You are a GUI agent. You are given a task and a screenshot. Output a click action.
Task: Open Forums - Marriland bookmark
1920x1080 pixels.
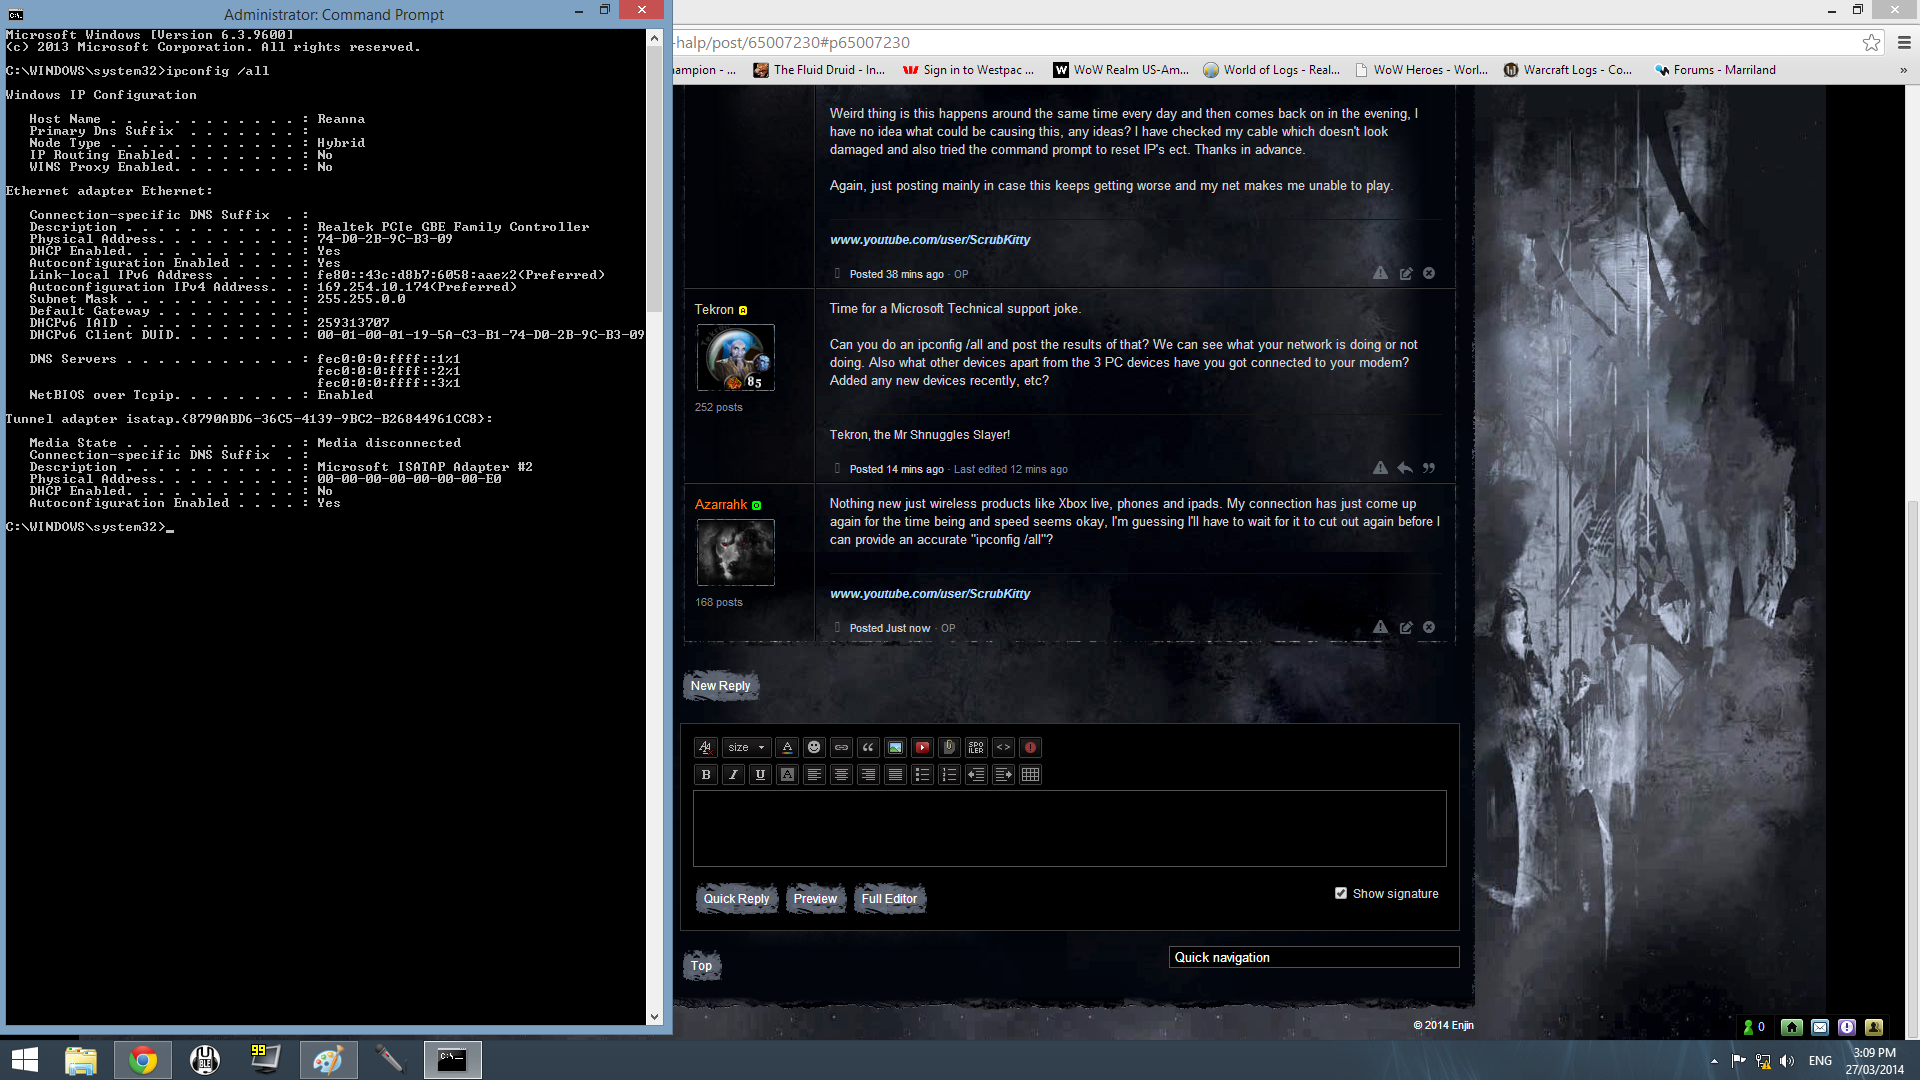pos(1715,70)
